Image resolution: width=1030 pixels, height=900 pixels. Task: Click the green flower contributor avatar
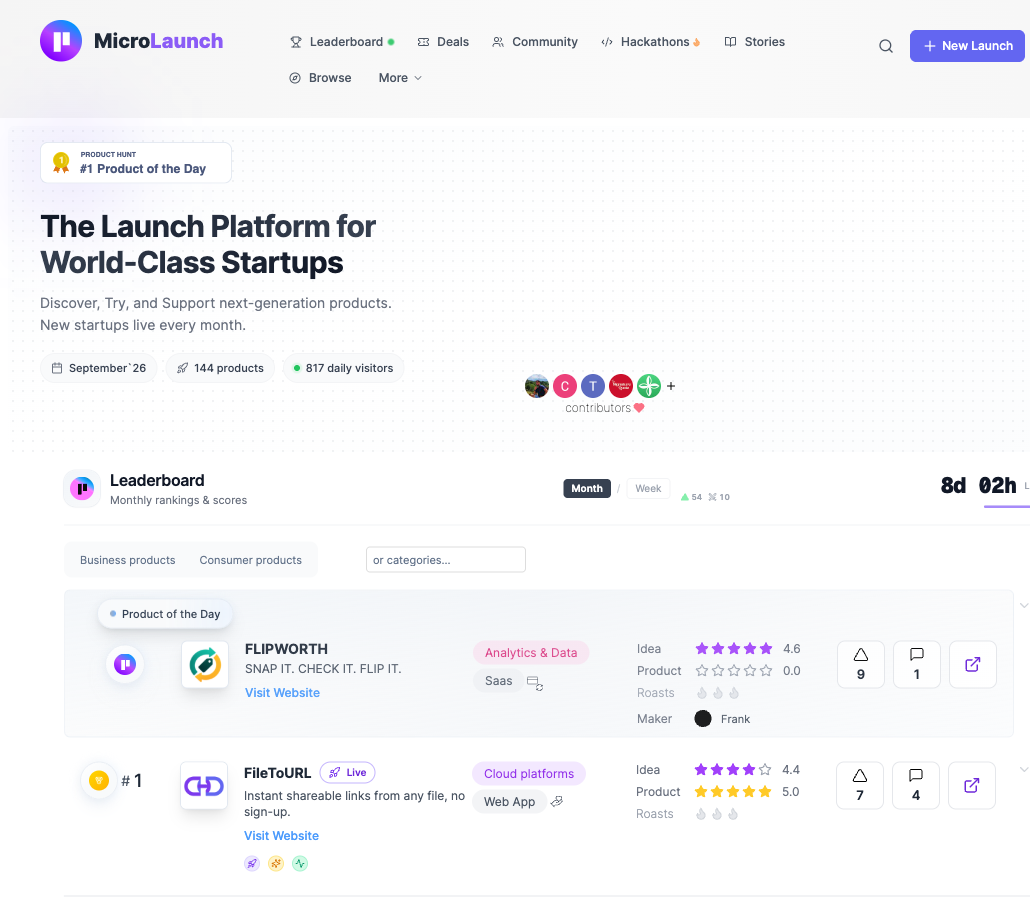[x=649, y=386]
